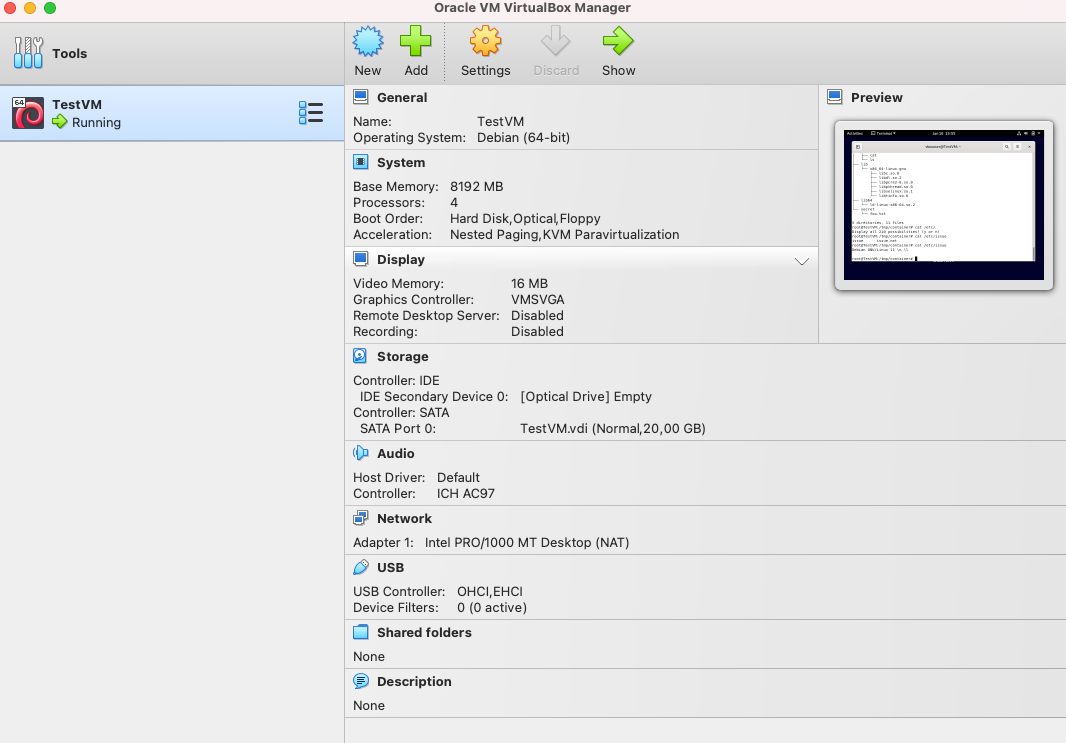Click the ICH AC97 audio controller value

[466, 494]
